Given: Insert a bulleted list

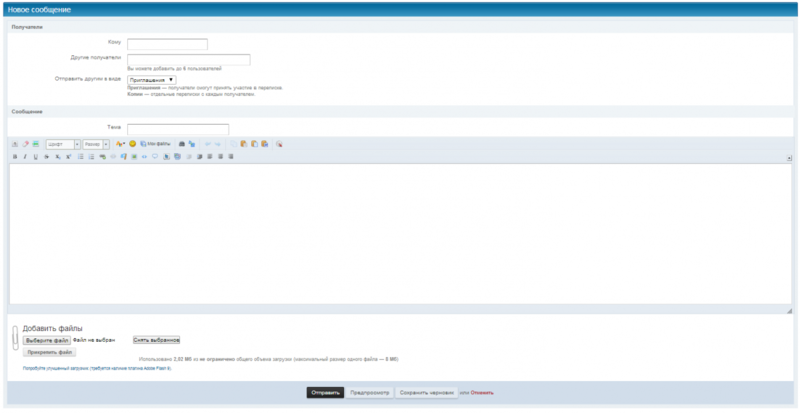Looking at the screenshot, I should tap(81, 157).
